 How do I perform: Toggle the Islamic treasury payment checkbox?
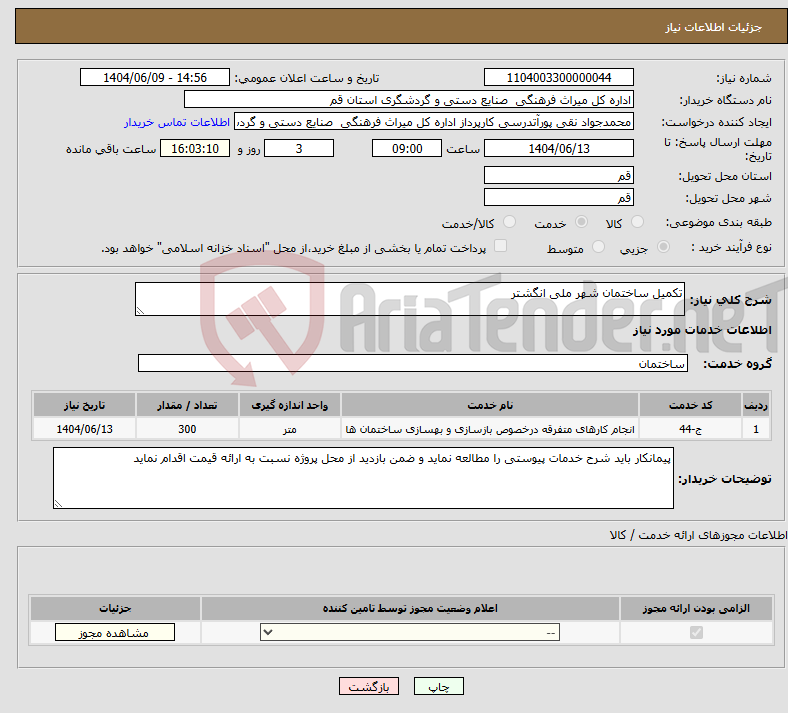500,246
